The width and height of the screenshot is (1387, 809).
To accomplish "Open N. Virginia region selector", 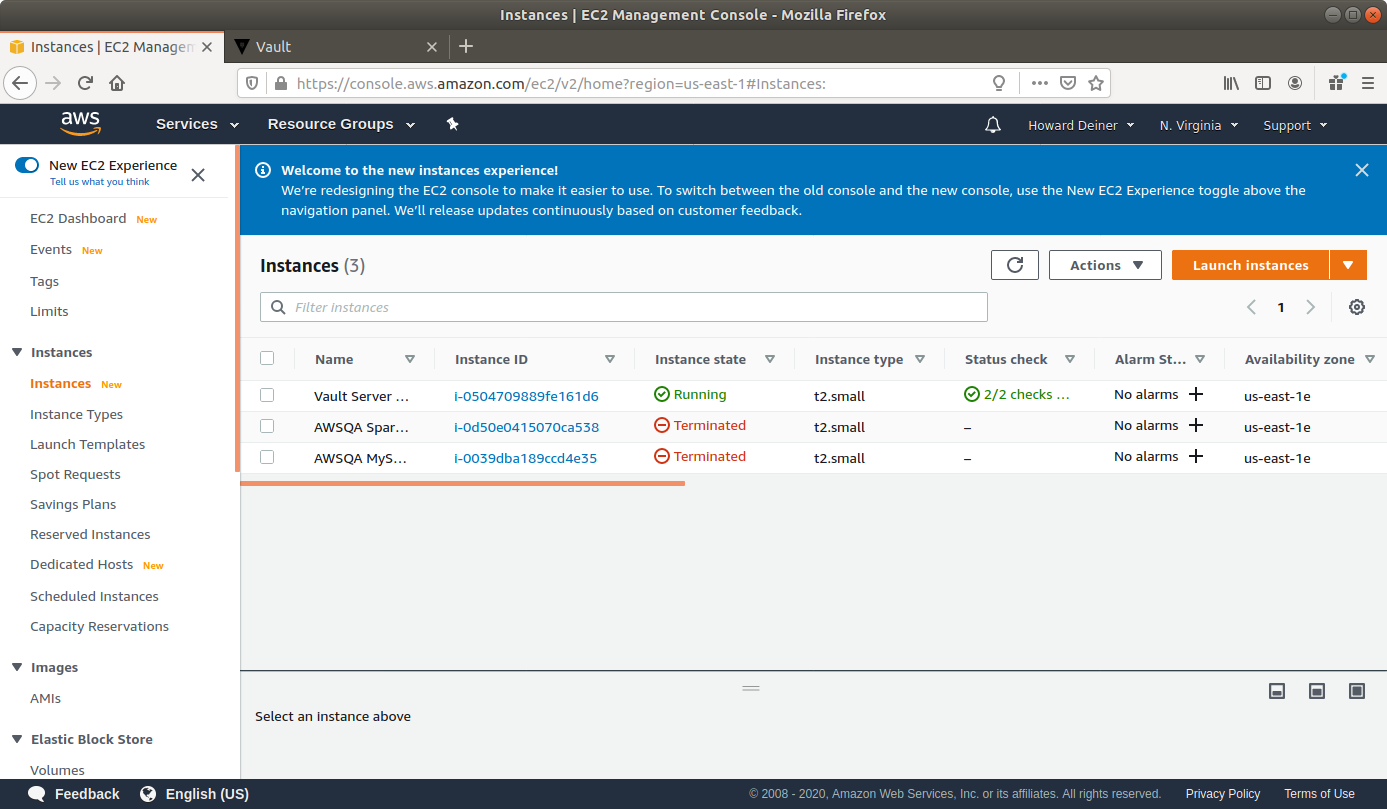I will 1199,125.
